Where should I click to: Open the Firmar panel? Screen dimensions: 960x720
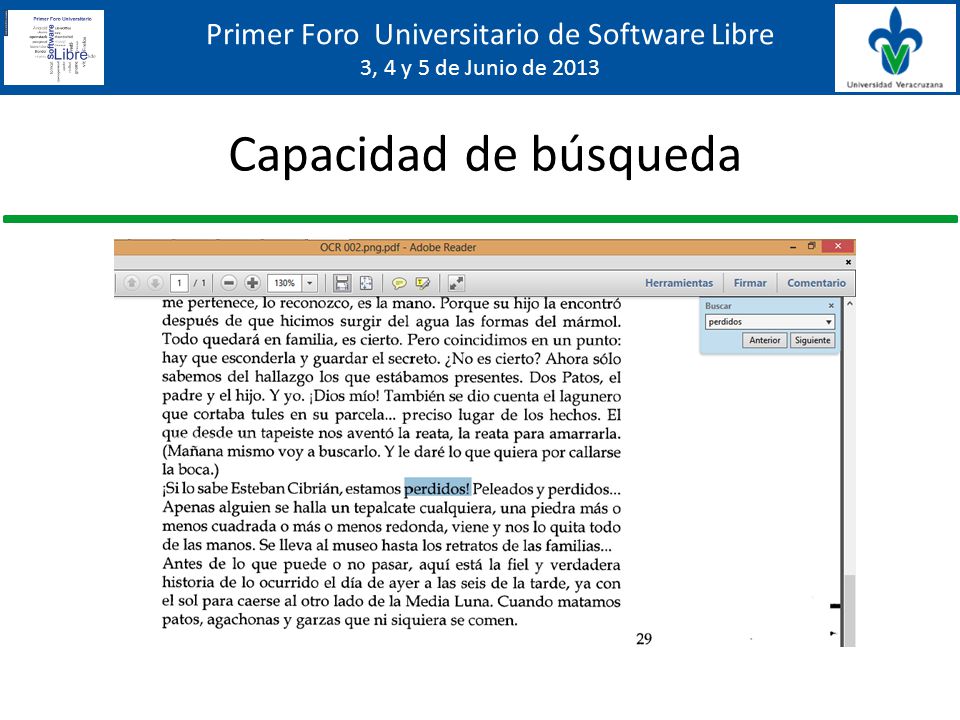click(x=750, y=283)
